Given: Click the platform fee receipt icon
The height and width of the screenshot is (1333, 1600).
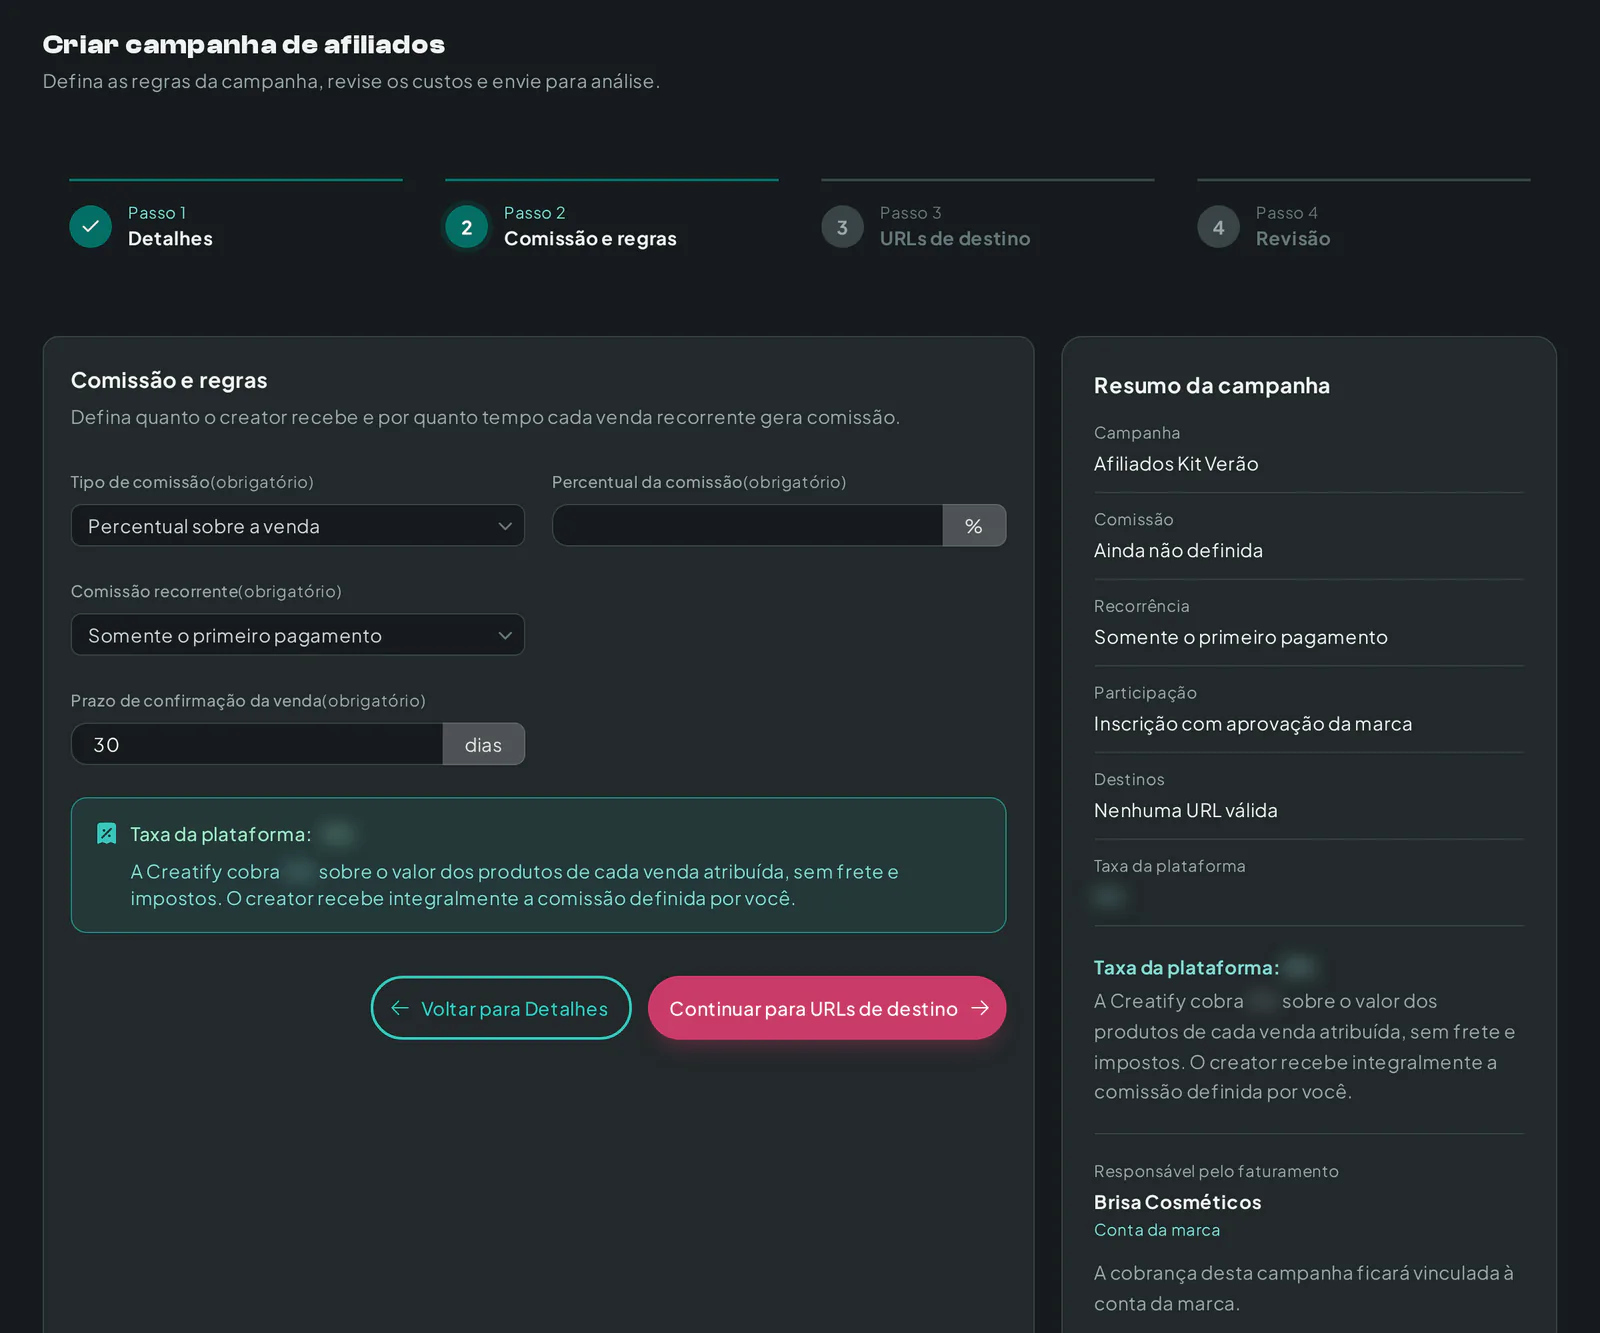Looking at the screenshot, I should 106,834.
